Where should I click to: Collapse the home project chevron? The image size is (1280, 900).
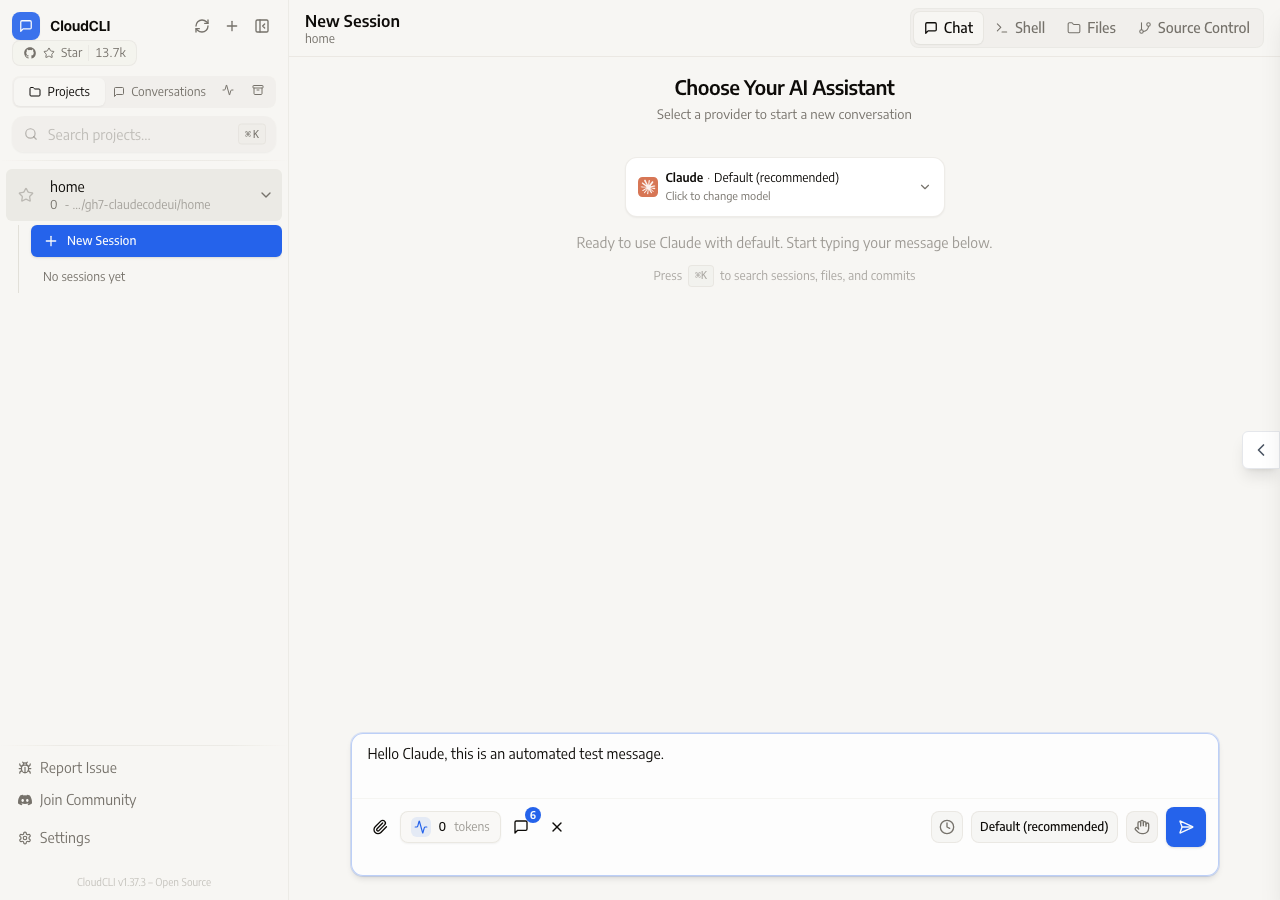click(266, 195)
